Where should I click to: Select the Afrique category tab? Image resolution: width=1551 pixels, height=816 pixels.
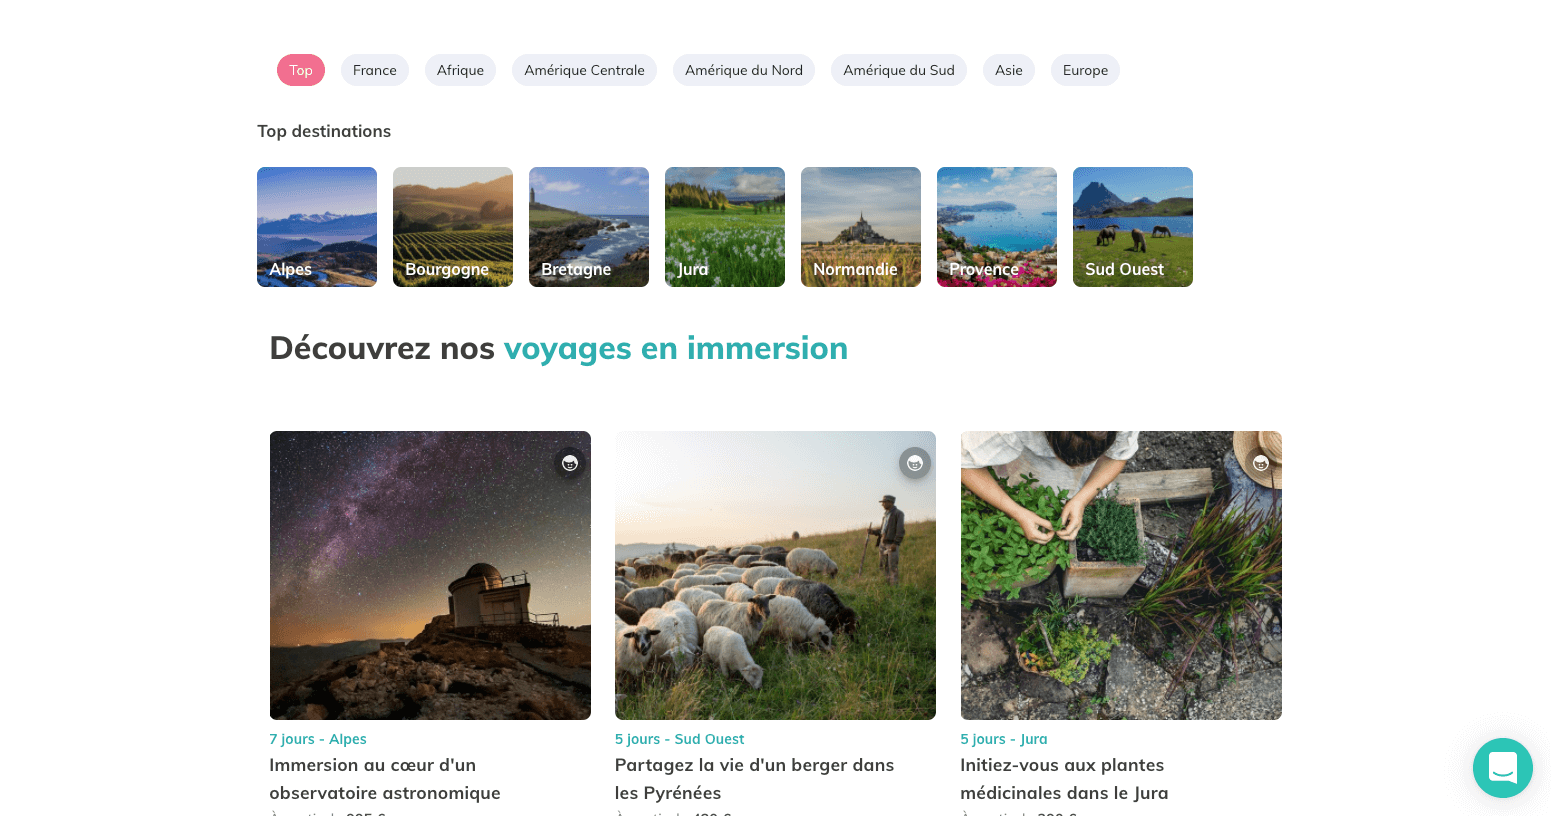coord(460,70)
